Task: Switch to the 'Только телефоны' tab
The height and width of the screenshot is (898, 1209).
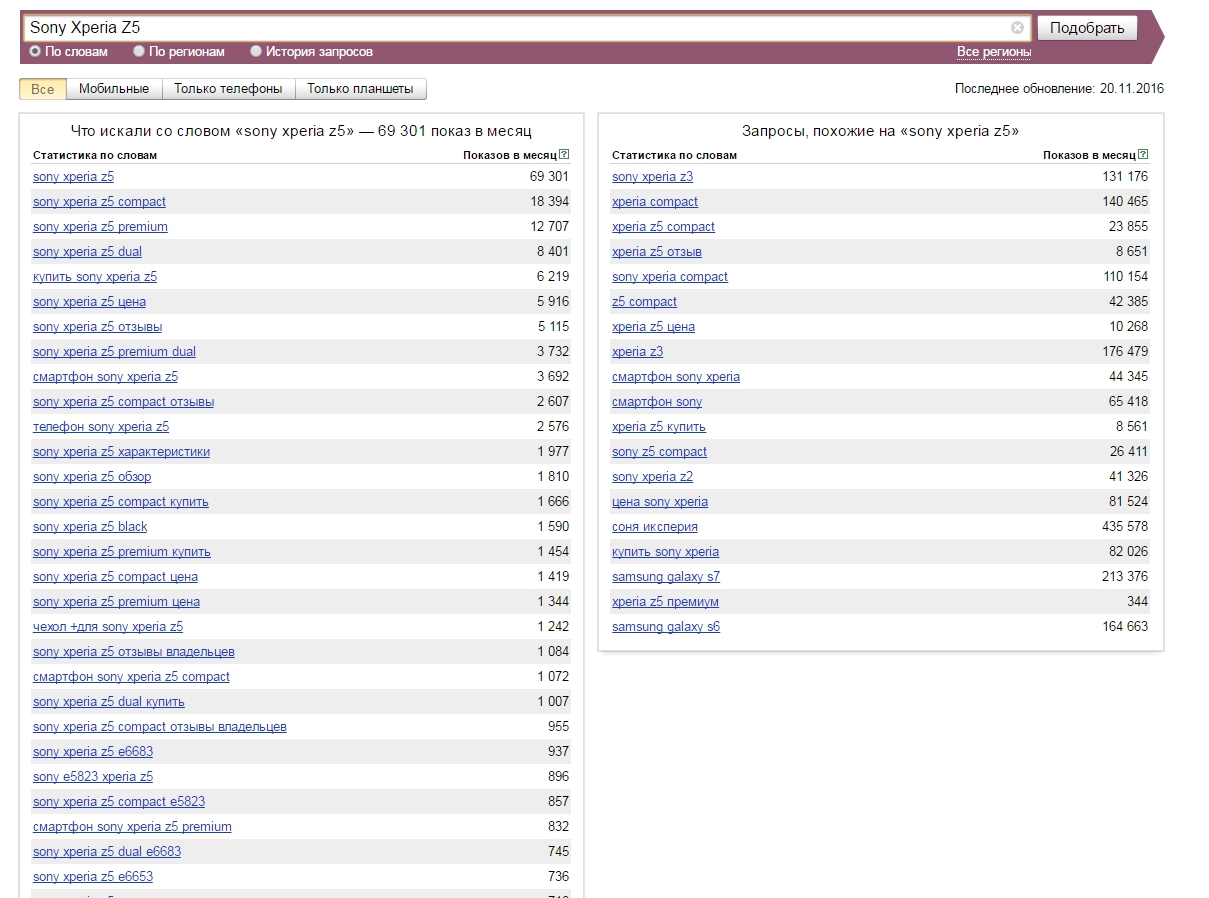Action: (x=228, y=89)
